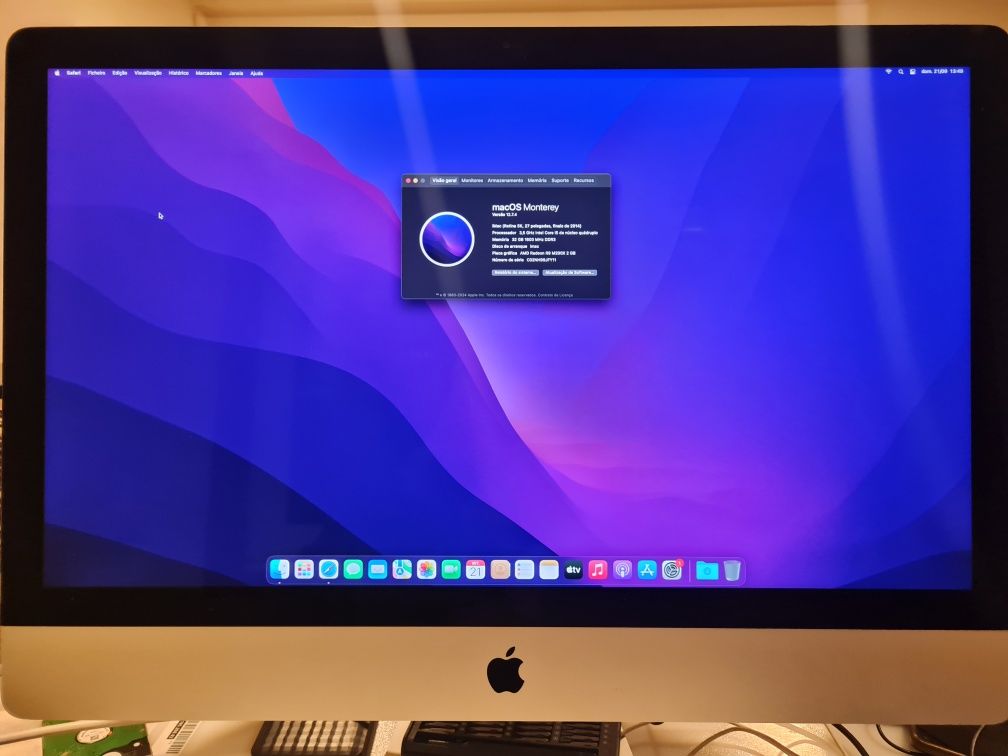Image resolution: width=1008 pixels, height=756 pixels.
Task: Open the Notes app in the Dock
Action: [549, 569]
